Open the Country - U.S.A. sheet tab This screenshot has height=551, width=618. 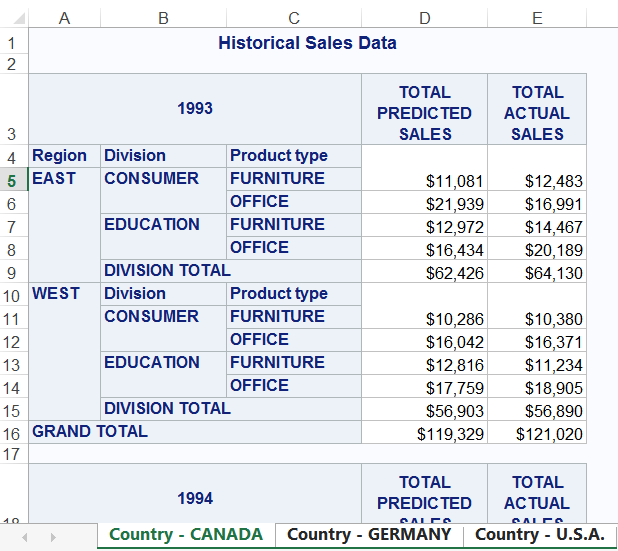540,535
